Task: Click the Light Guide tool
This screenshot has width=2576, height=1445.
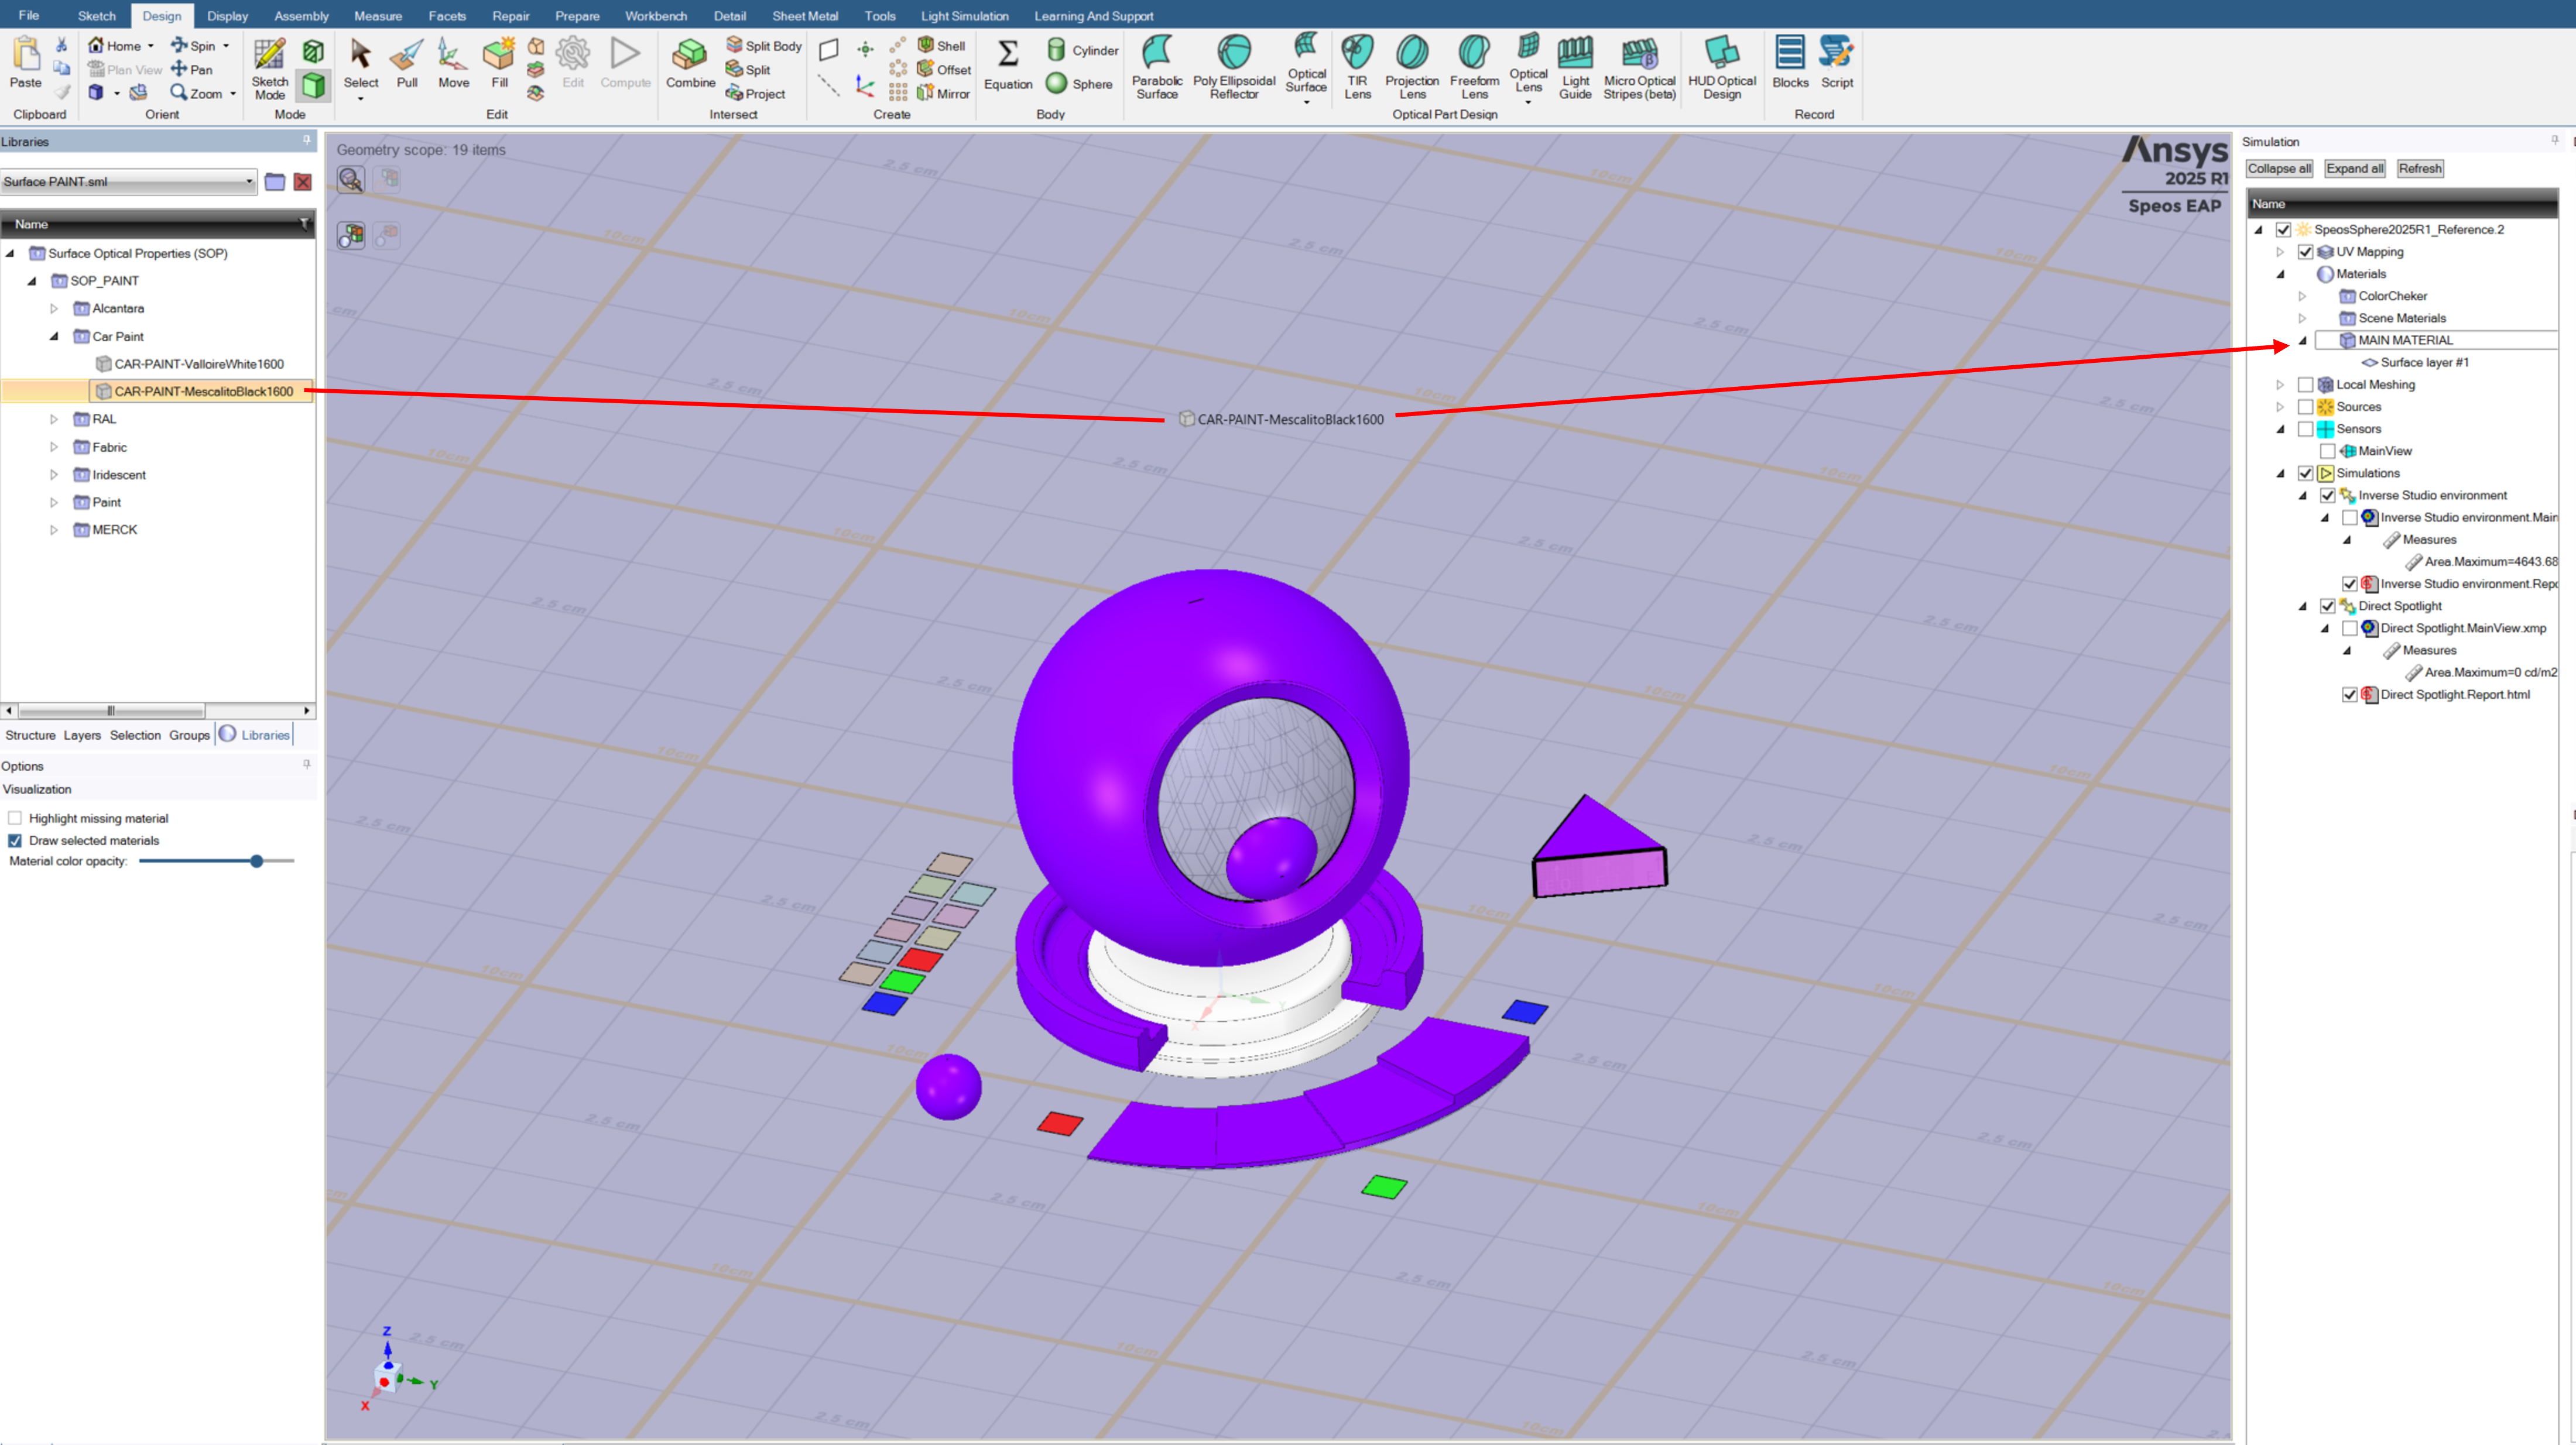Action: [x=1575, y=67]
